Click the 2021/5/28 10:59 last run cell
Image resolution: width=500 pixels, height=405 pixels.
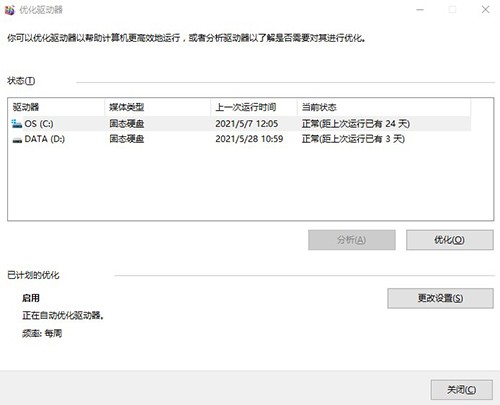pyautogui.click(x=249, y=139)
